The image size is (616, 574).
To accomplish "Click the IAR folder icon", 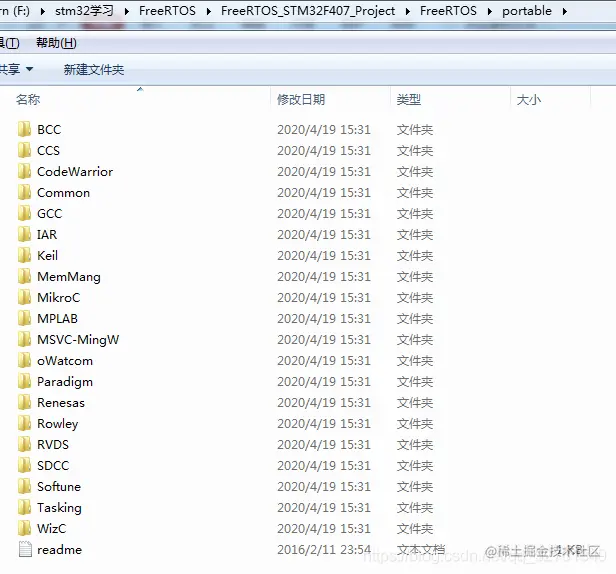I will pyautogui.click(x=24, y=234).
